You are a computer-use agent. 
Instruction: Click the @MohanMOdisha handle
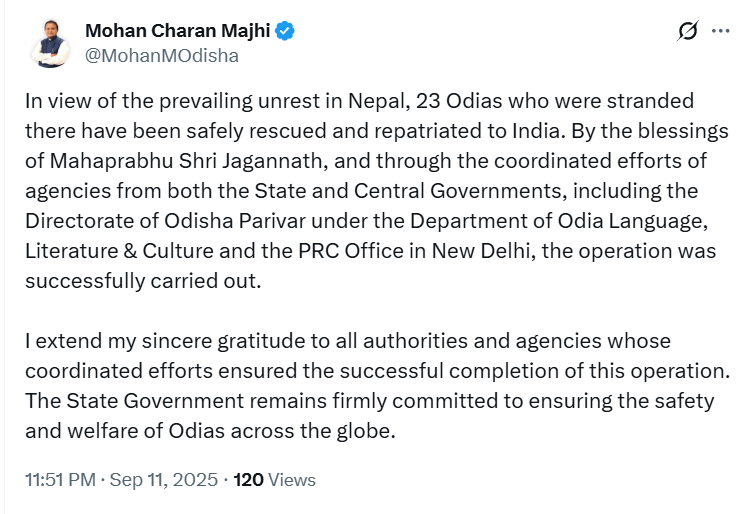click(162, 55)
